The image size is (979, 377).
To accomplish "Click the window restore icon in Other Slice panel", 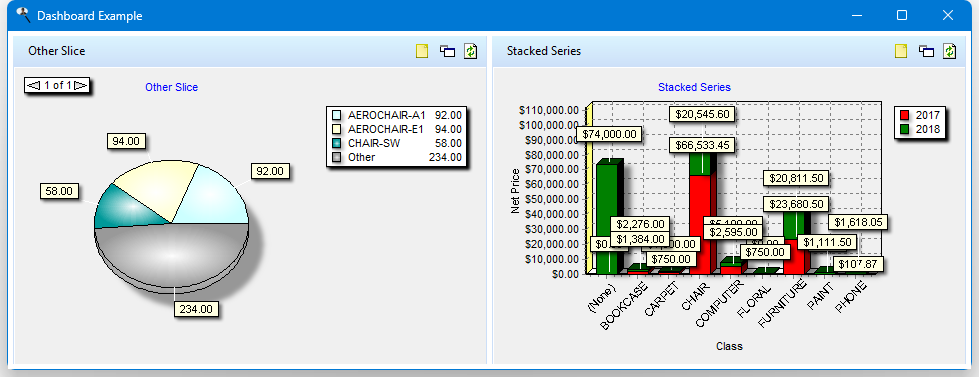I will tap(448, 51).
